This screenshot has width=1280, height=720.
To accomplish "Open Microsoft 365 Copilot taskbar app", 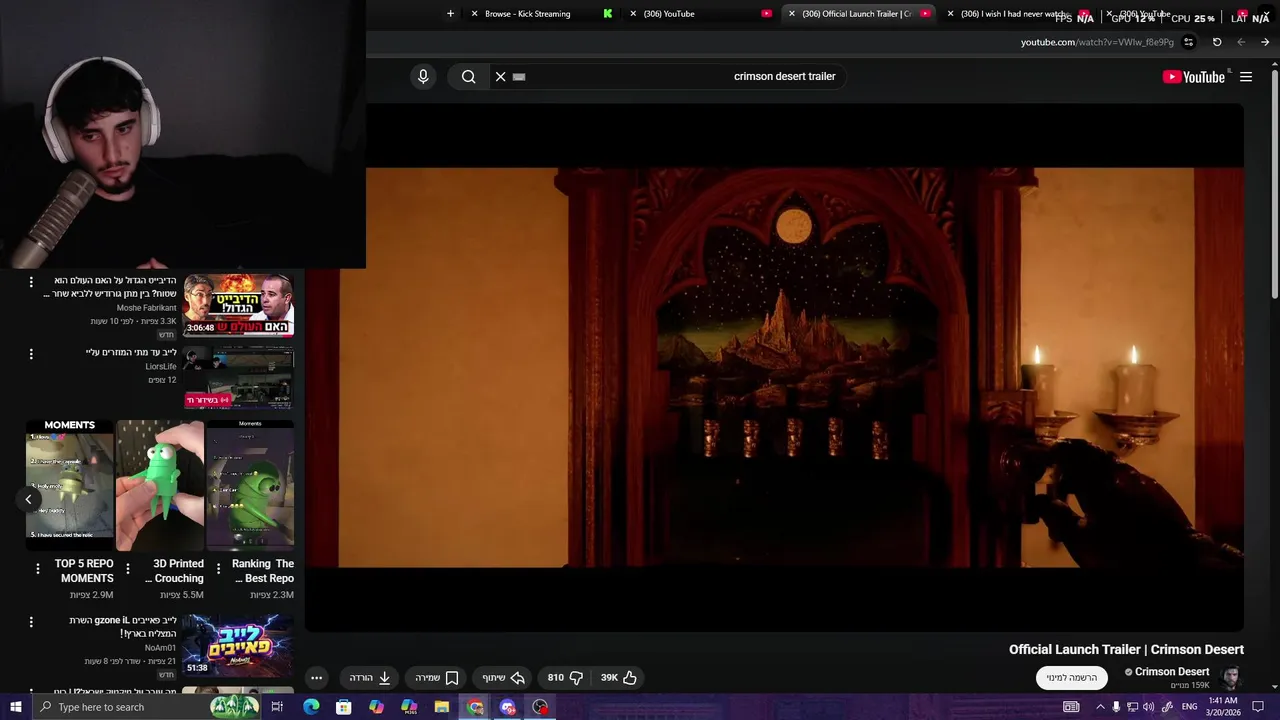I will coord(409,707).
